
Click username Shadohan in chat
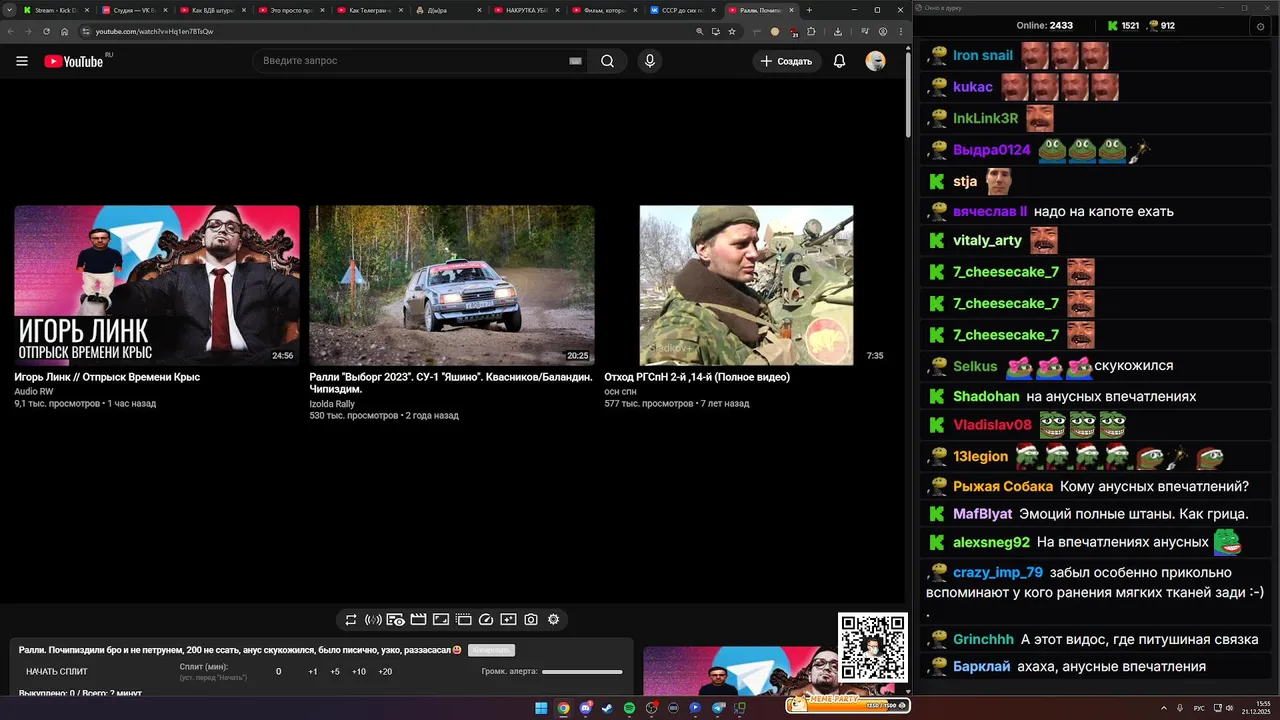click(x=986, y=397)
